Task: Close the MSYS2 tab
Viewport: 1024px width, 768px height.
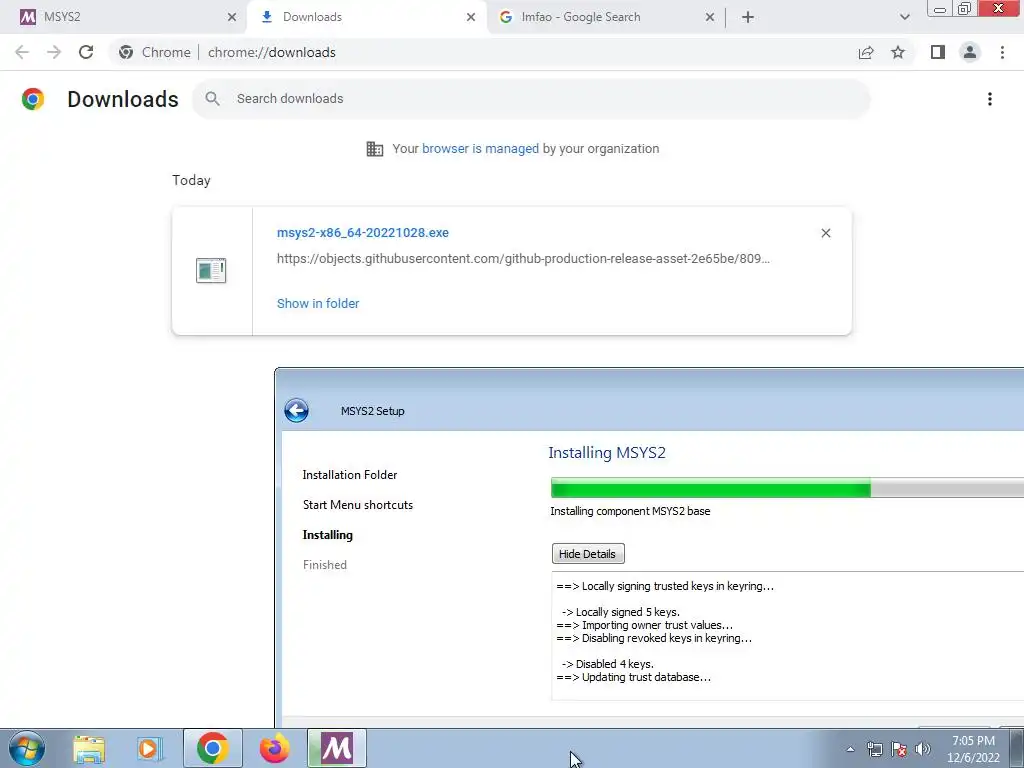Action: pyautogui.click(x=232, y=17)
